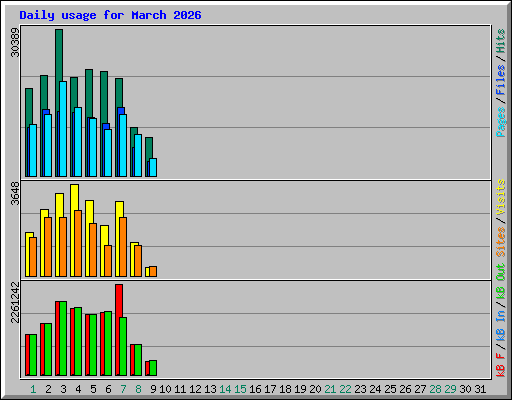The height and width of the screenshot is (400, 512).
Task: Click day 7 on the x-axis
Action: click(x=123, y=389)
